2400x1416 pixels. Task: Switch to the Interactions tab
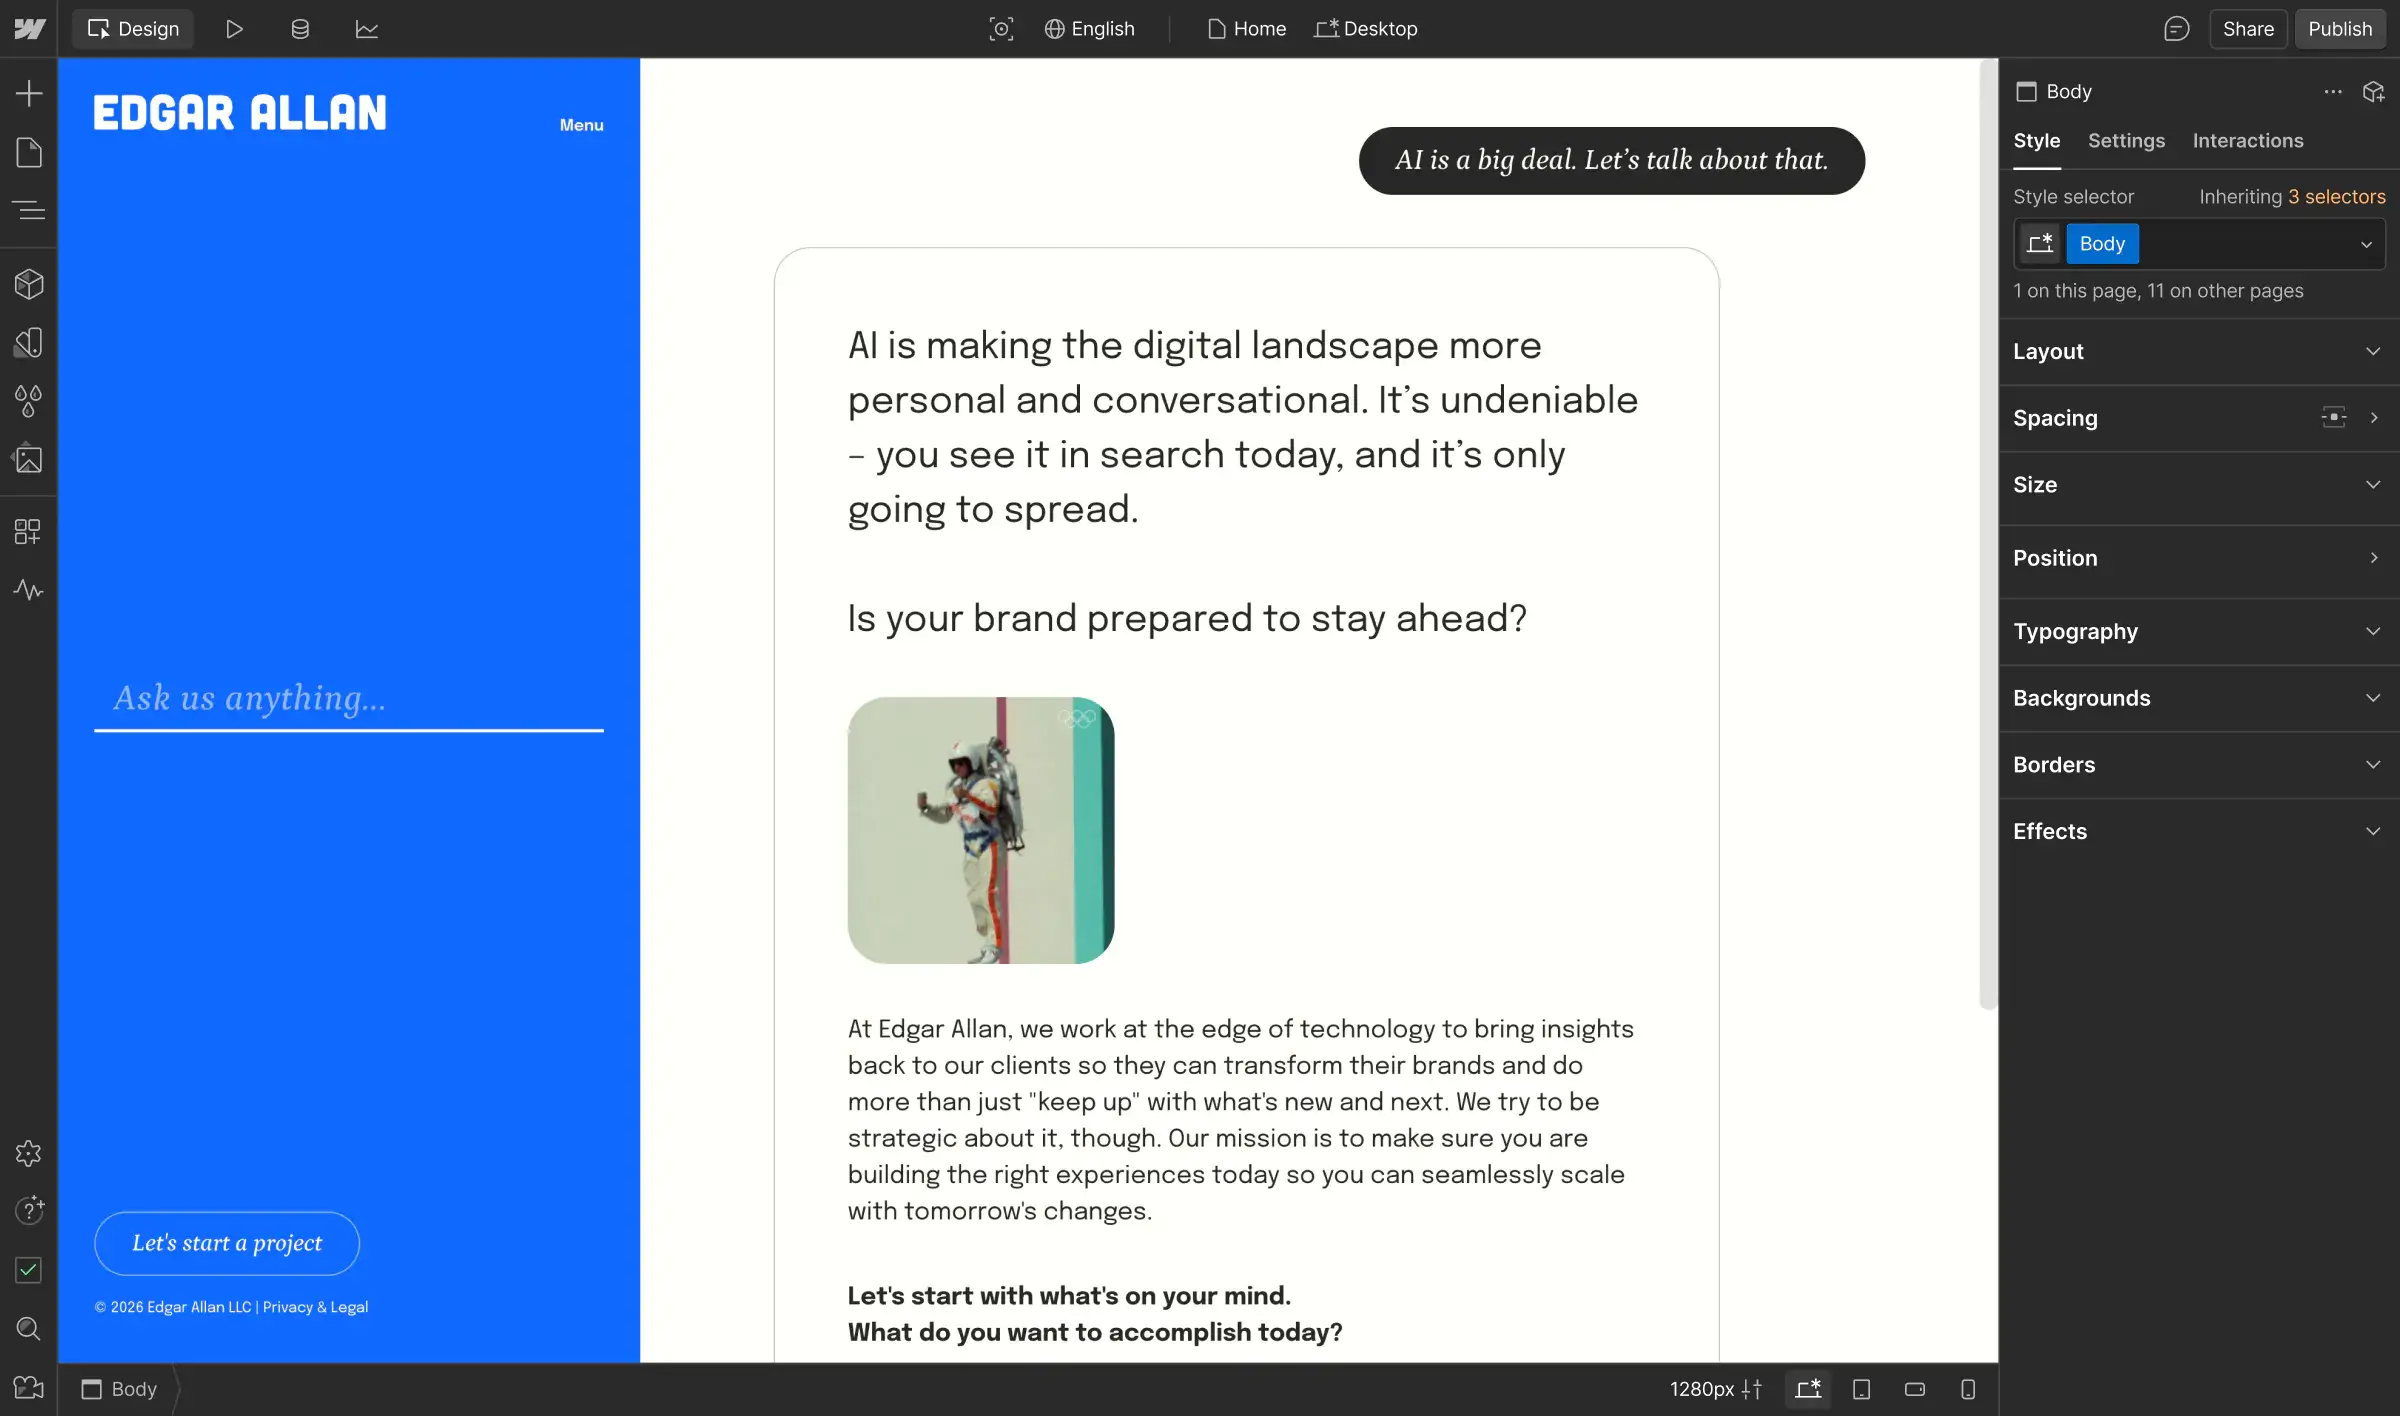[x=2247, y=141]
